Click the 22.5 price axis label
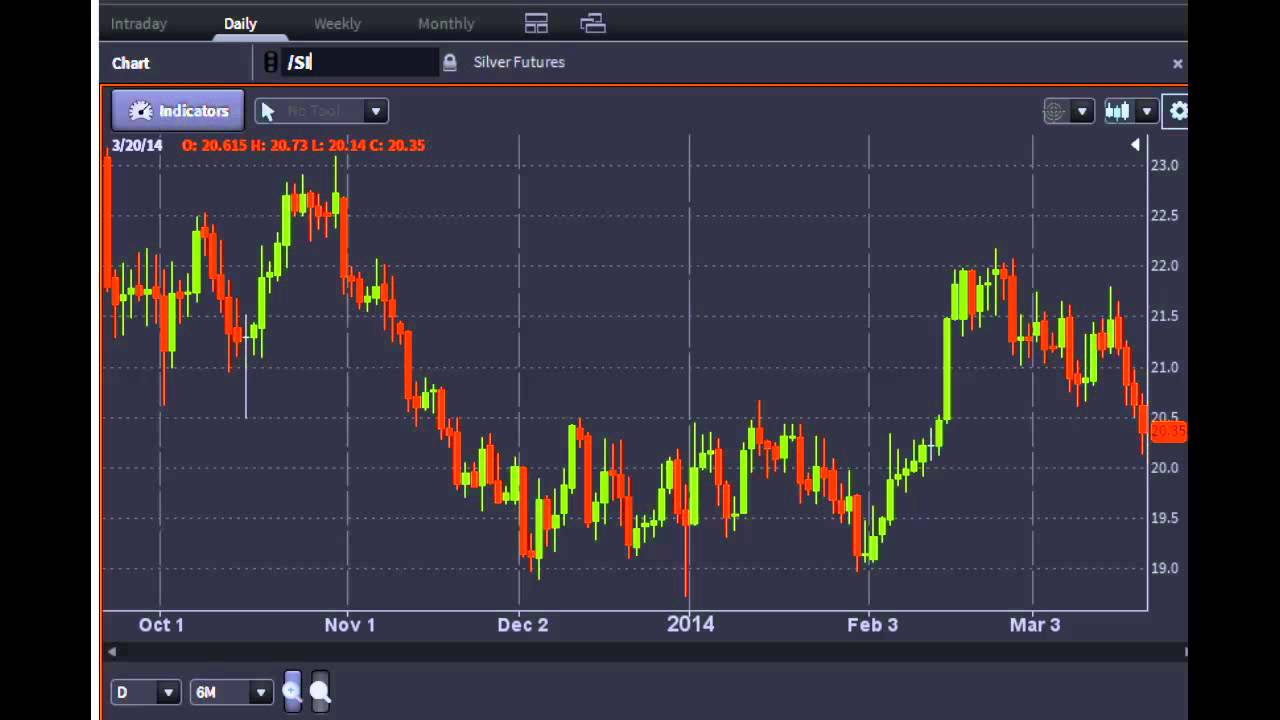This screenshot has height=720, width=1280. (x=1165, y=216)
